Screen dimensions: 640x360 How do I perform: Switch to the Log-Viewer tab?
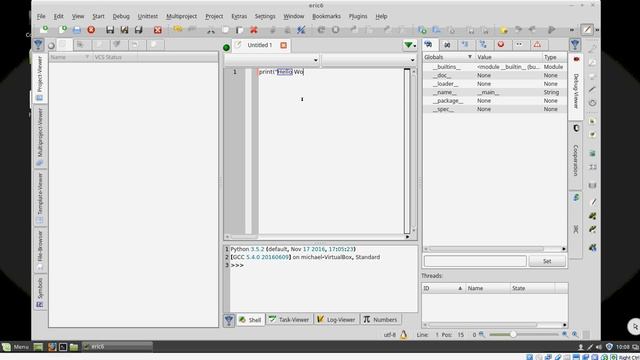pos(336,320)
